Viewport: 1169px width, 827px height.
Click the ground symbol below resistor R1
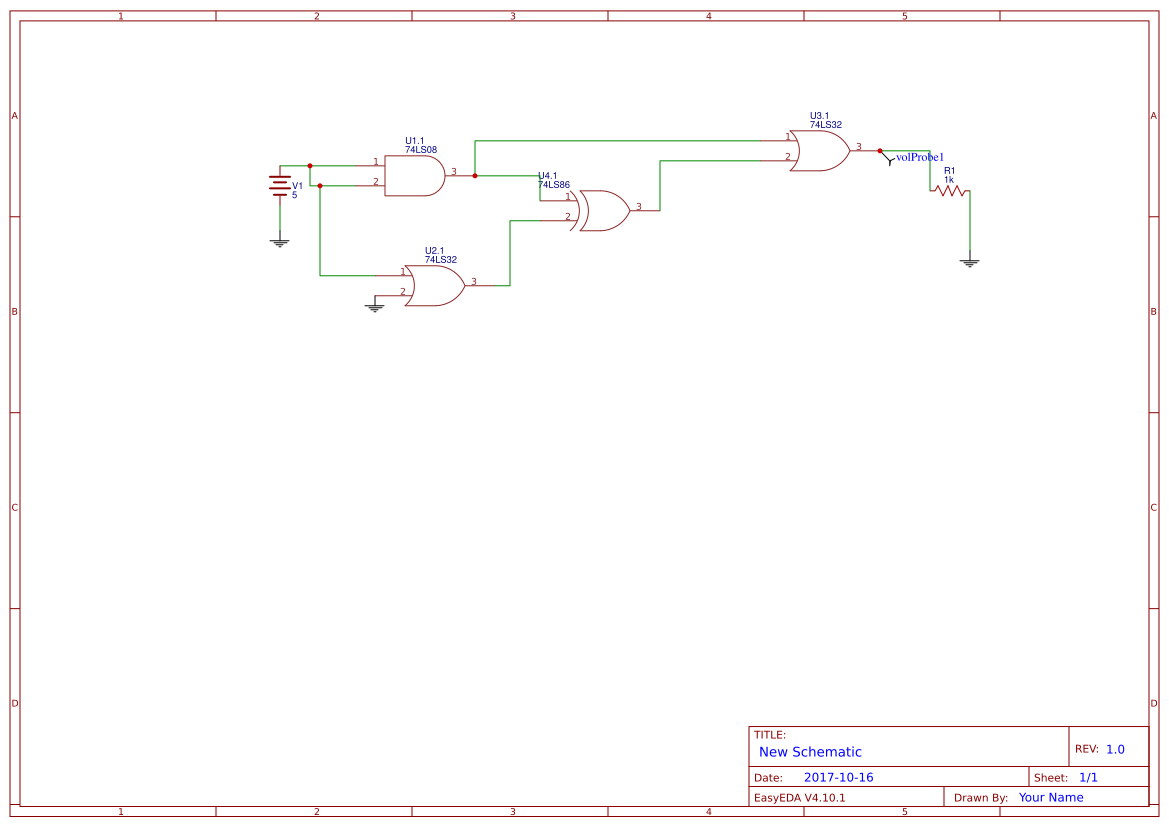969,262
